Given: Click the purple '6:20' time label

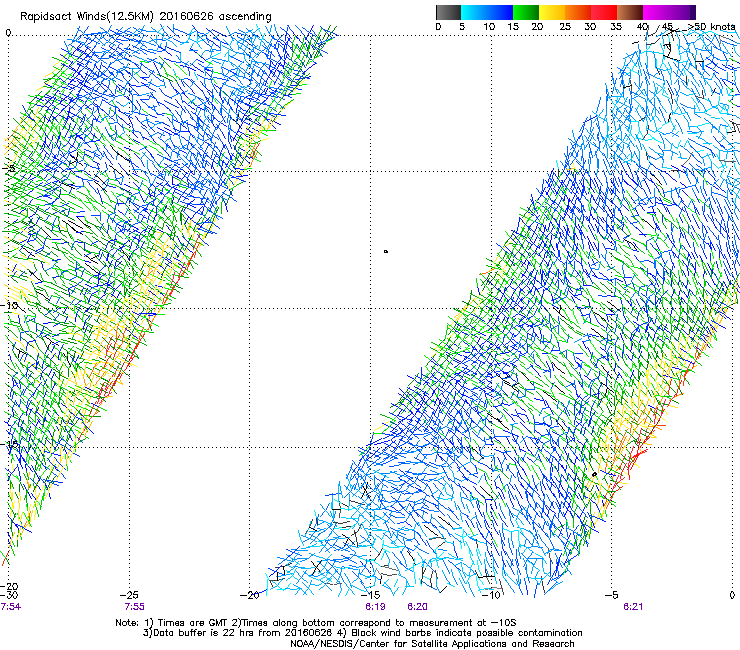Looking at the screenshot, I should (x=417, y=607).
